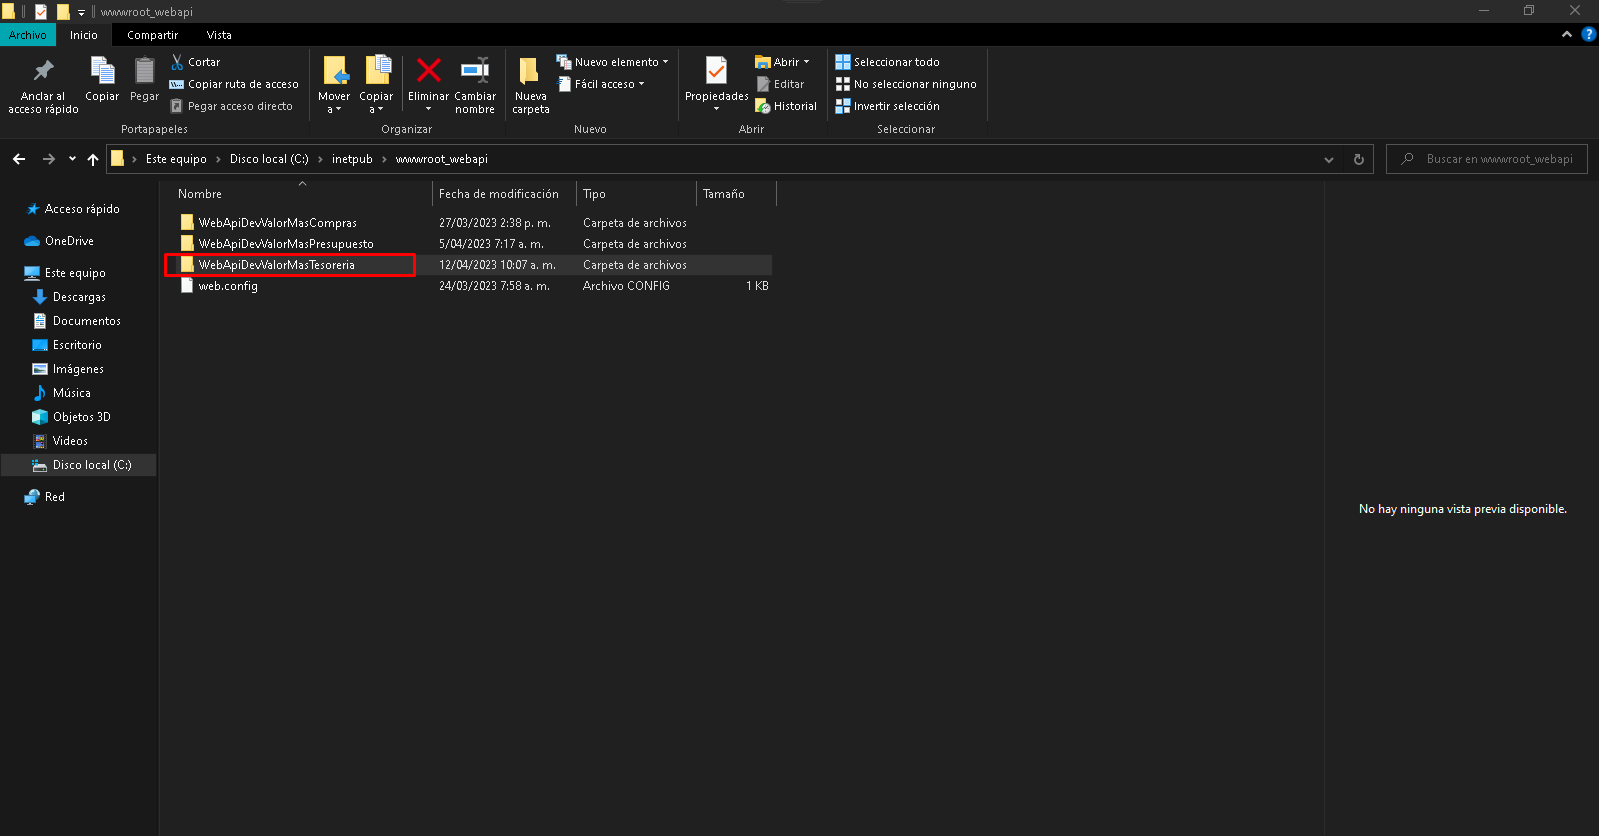Click the Eliminar red X icon
The image size is (1599, 836).
point(428,71)
